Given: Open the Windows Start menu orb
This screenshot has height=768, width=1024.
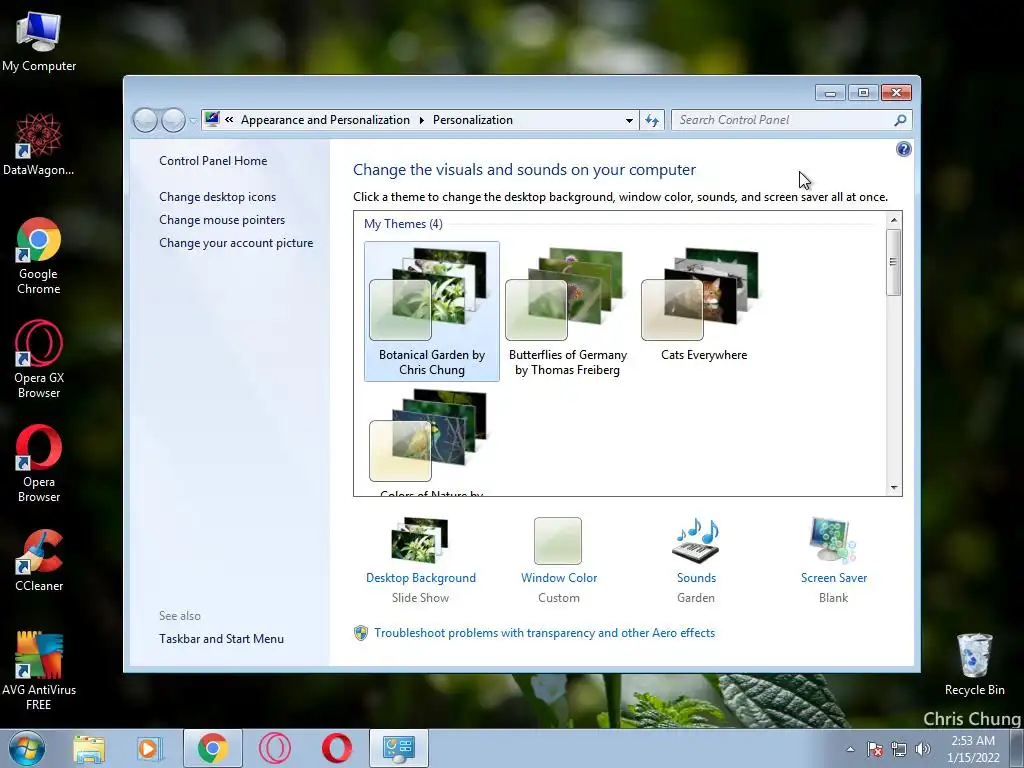Looking at the screenshot, I should (x=27, y=748).
